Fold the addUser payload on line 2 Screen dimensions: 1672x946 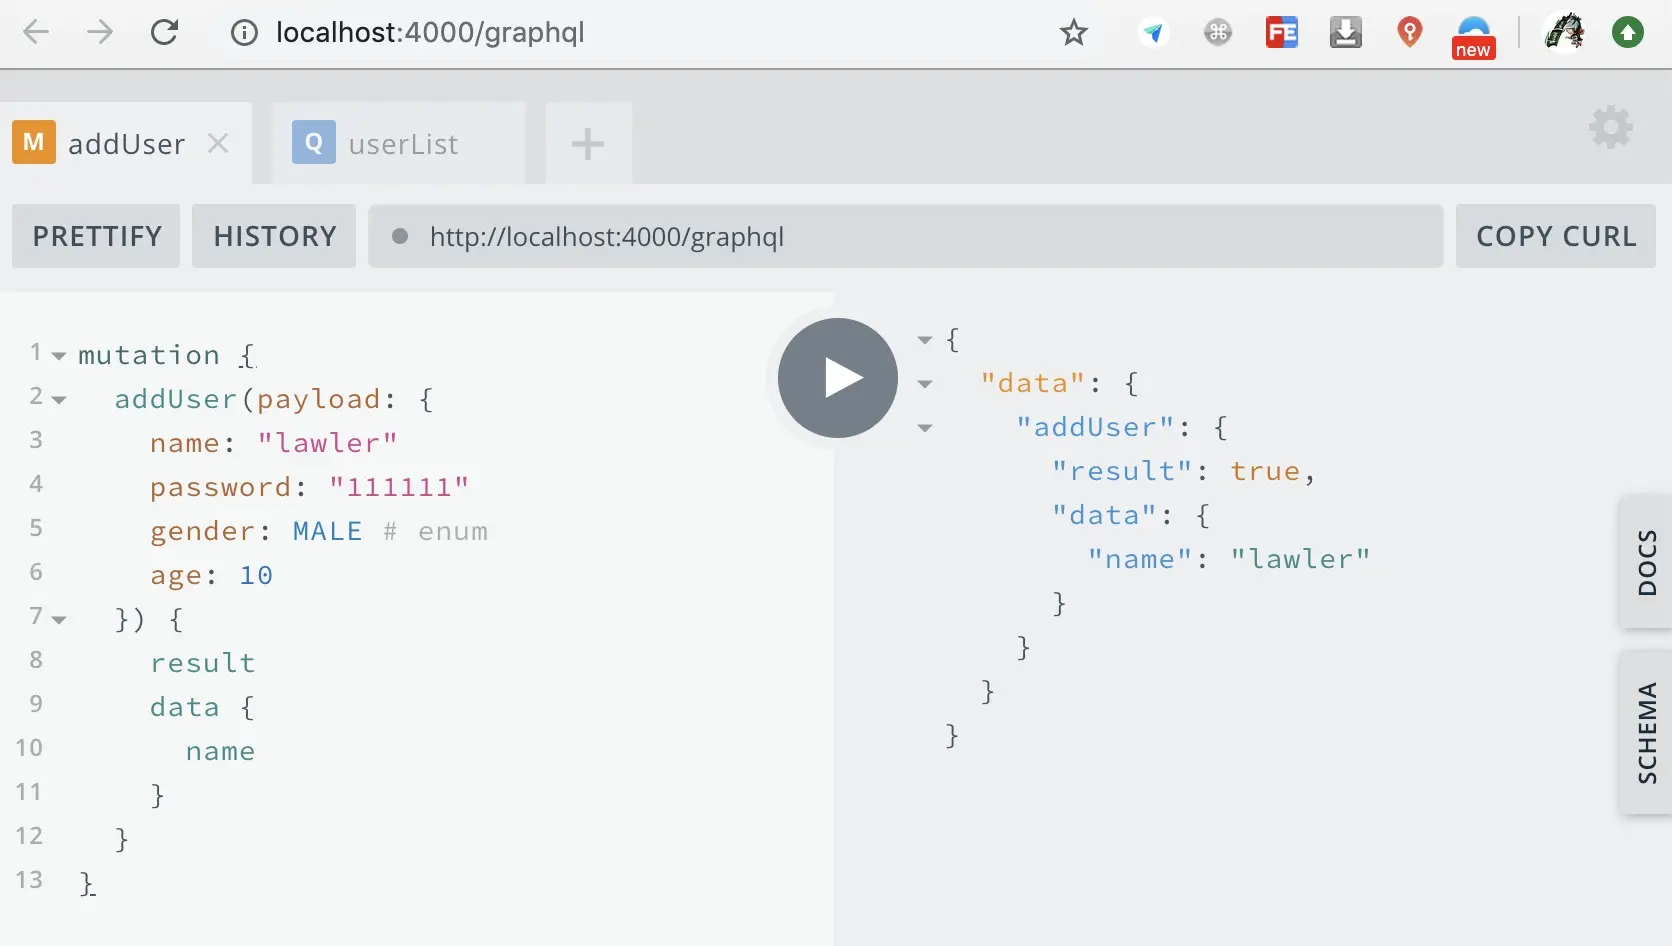59,400
